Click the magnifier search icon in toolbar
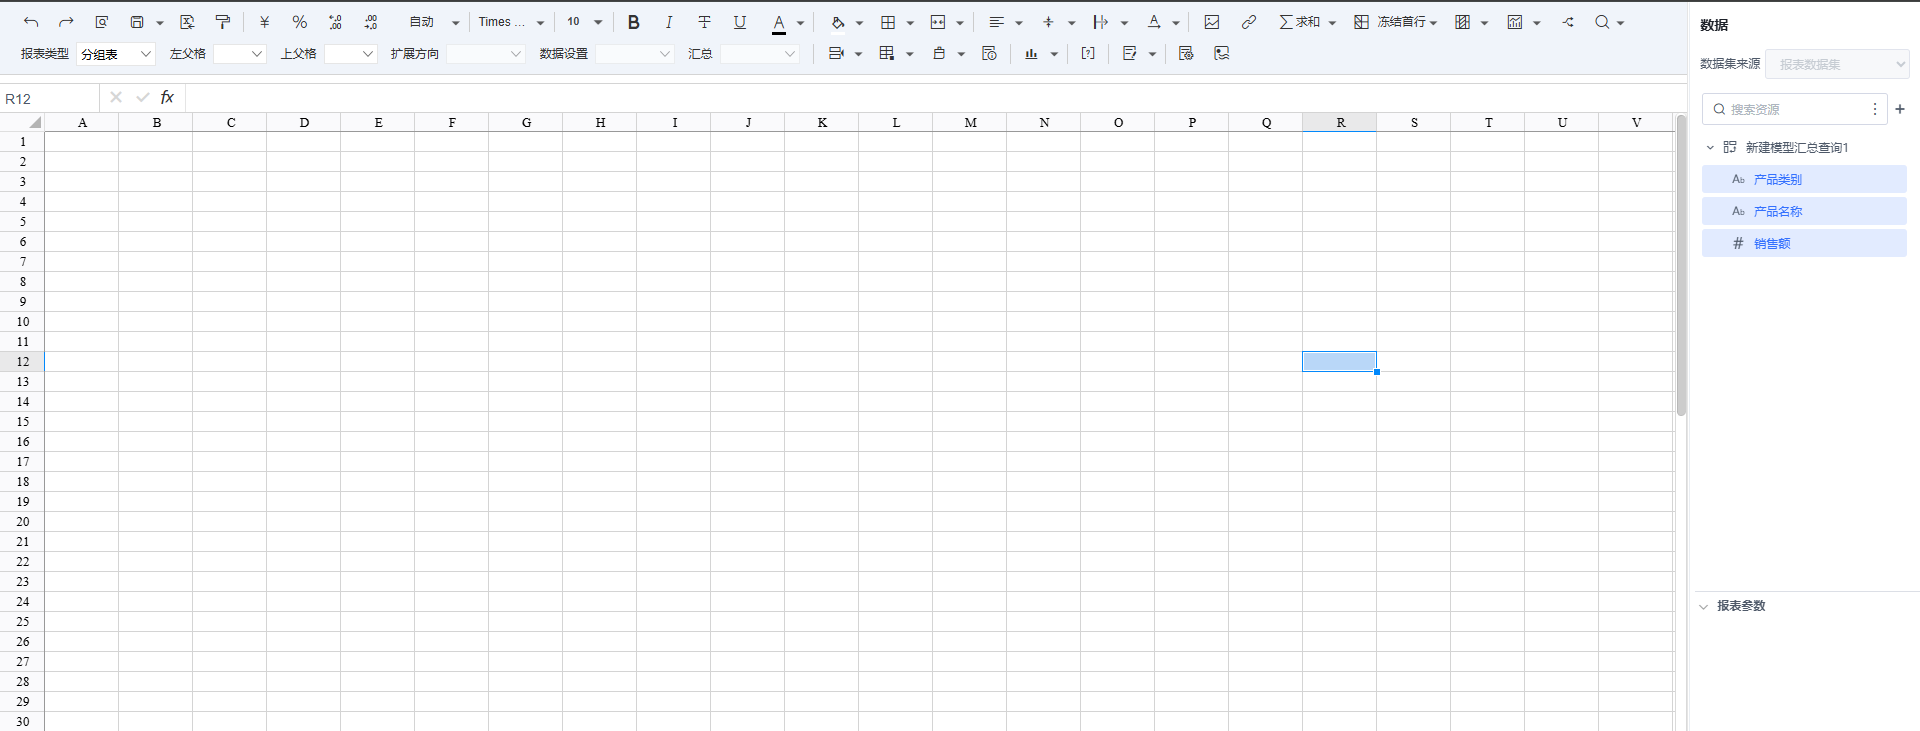 [x=1602, y=22]
